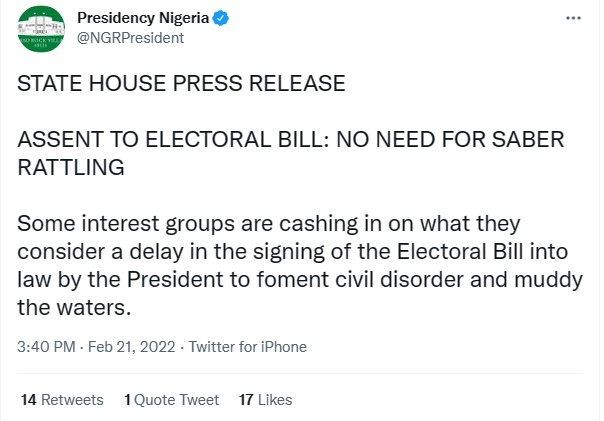Open the 1 Quote Tweet list
This screenshot has width=604, height=421.
(171, 399)
